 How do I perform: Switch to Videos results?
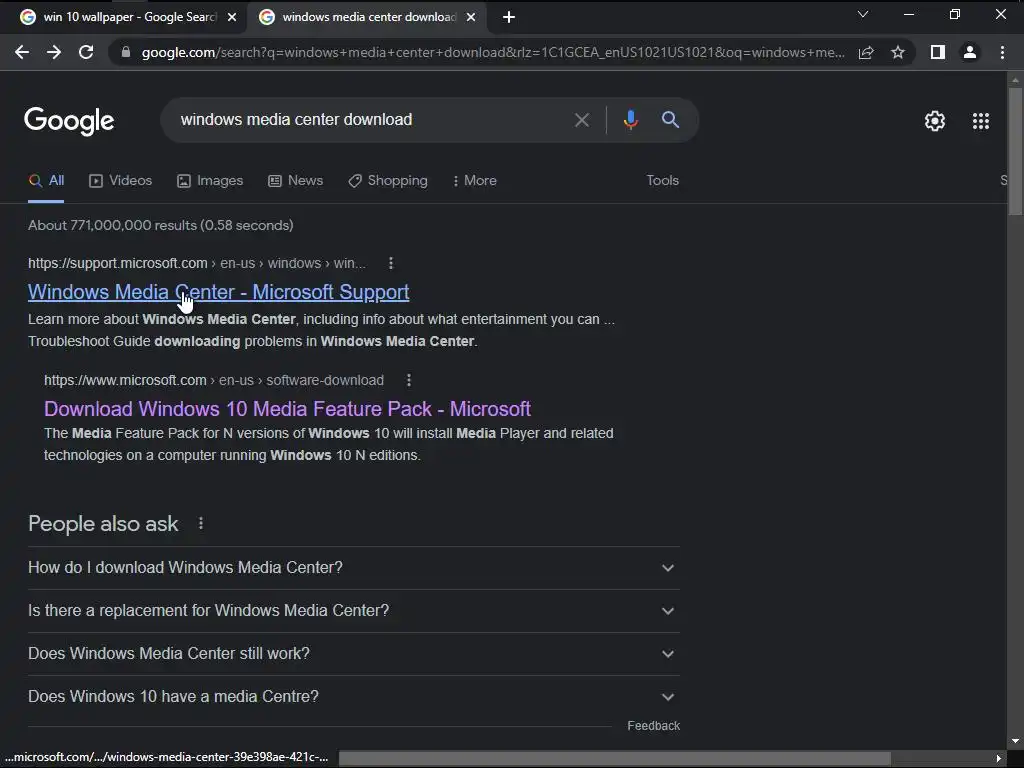pyautogui.click(x=121, y=181)
